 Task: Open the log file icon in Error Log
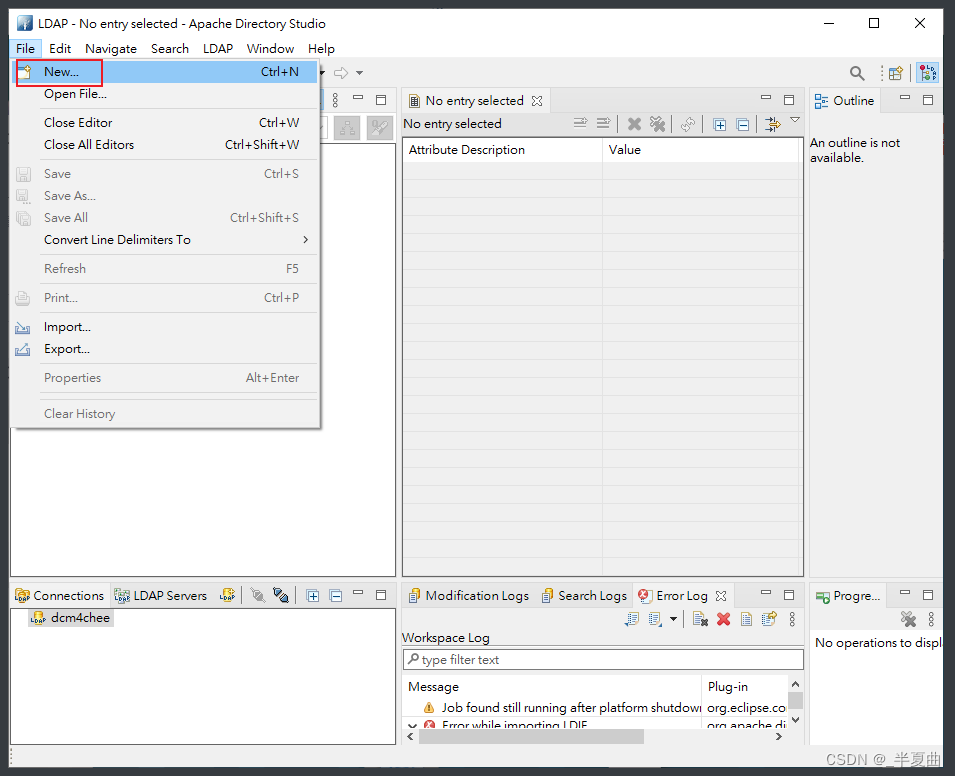[x=746, y=619]
